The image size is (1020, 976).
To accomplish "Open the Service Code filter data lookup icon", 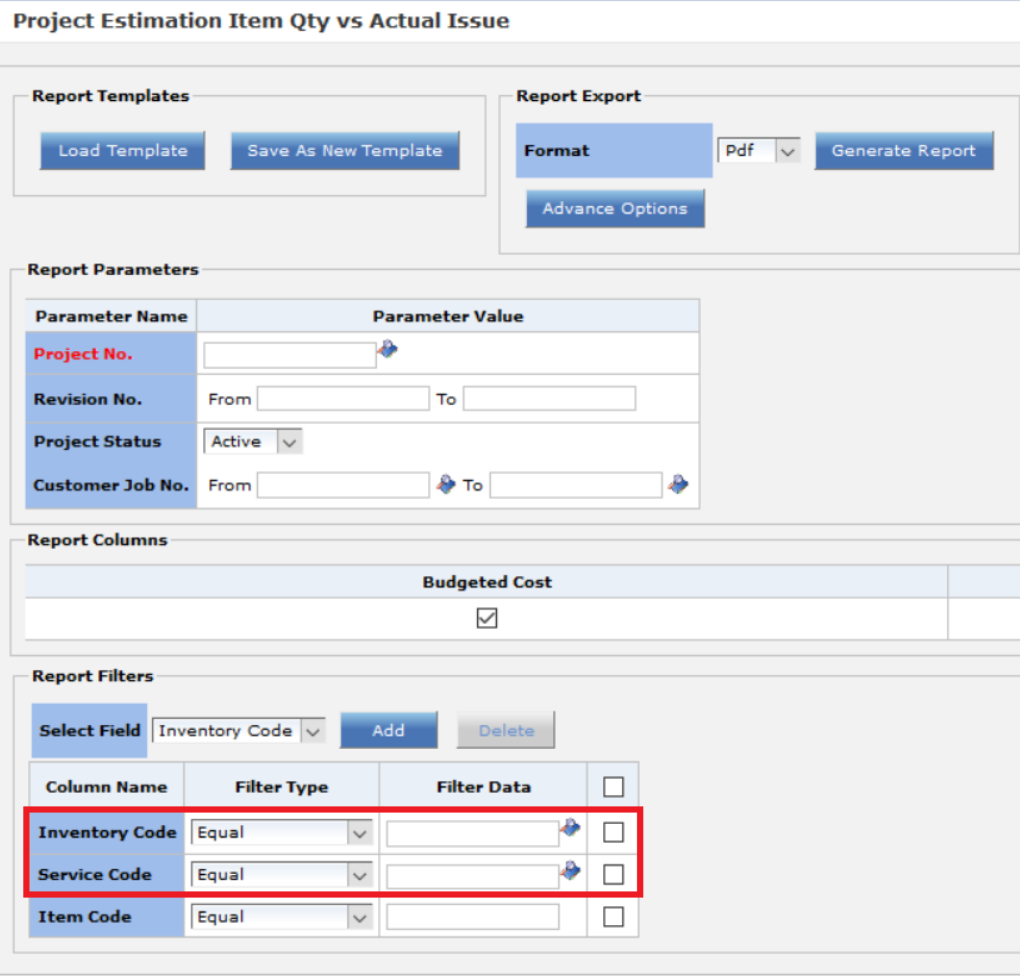I will [571, 870].
